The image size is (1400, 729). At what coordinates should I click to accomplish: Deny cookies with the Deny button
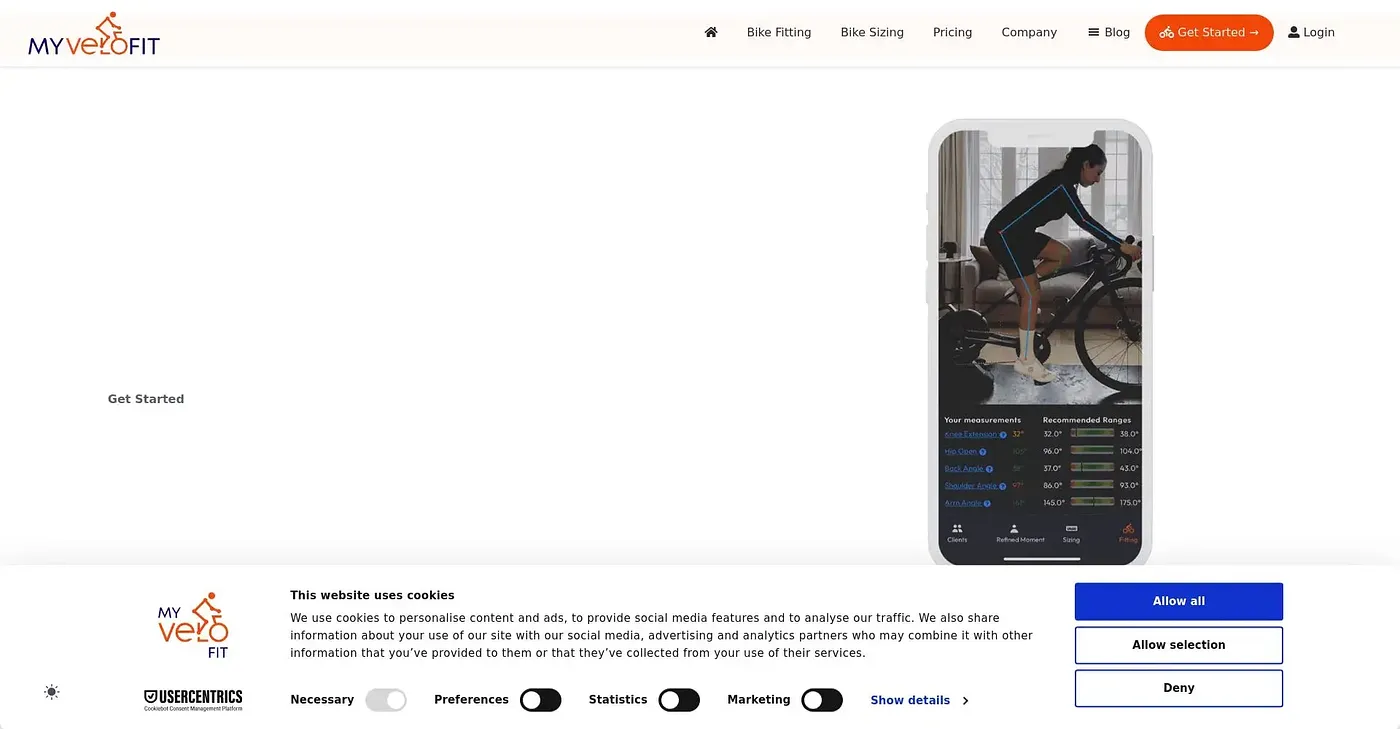coord(1179,688)
